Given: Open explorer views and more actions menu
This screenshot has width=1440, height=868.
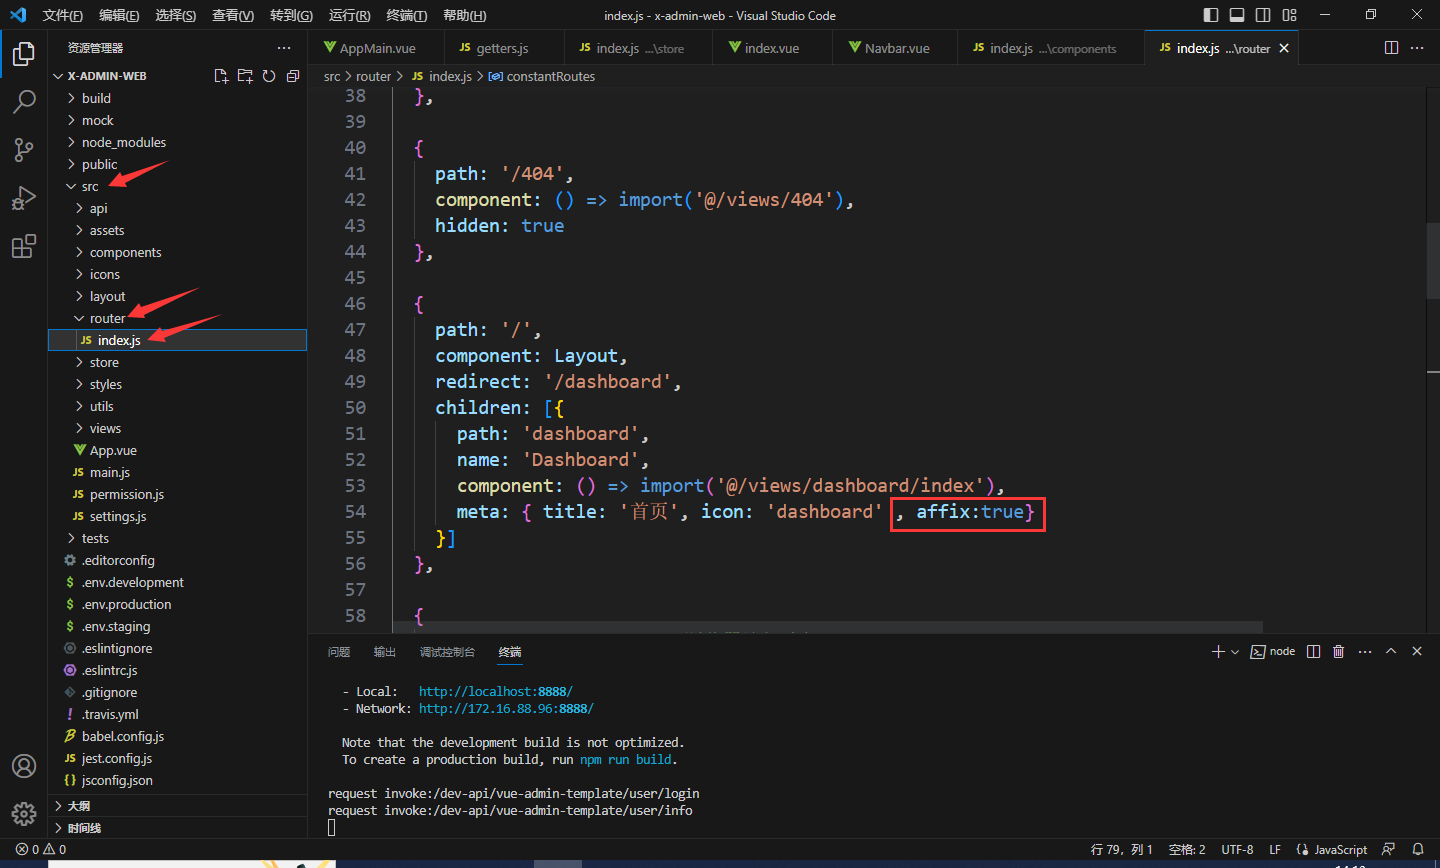Looking at the screenshot, I should [284, 48].
